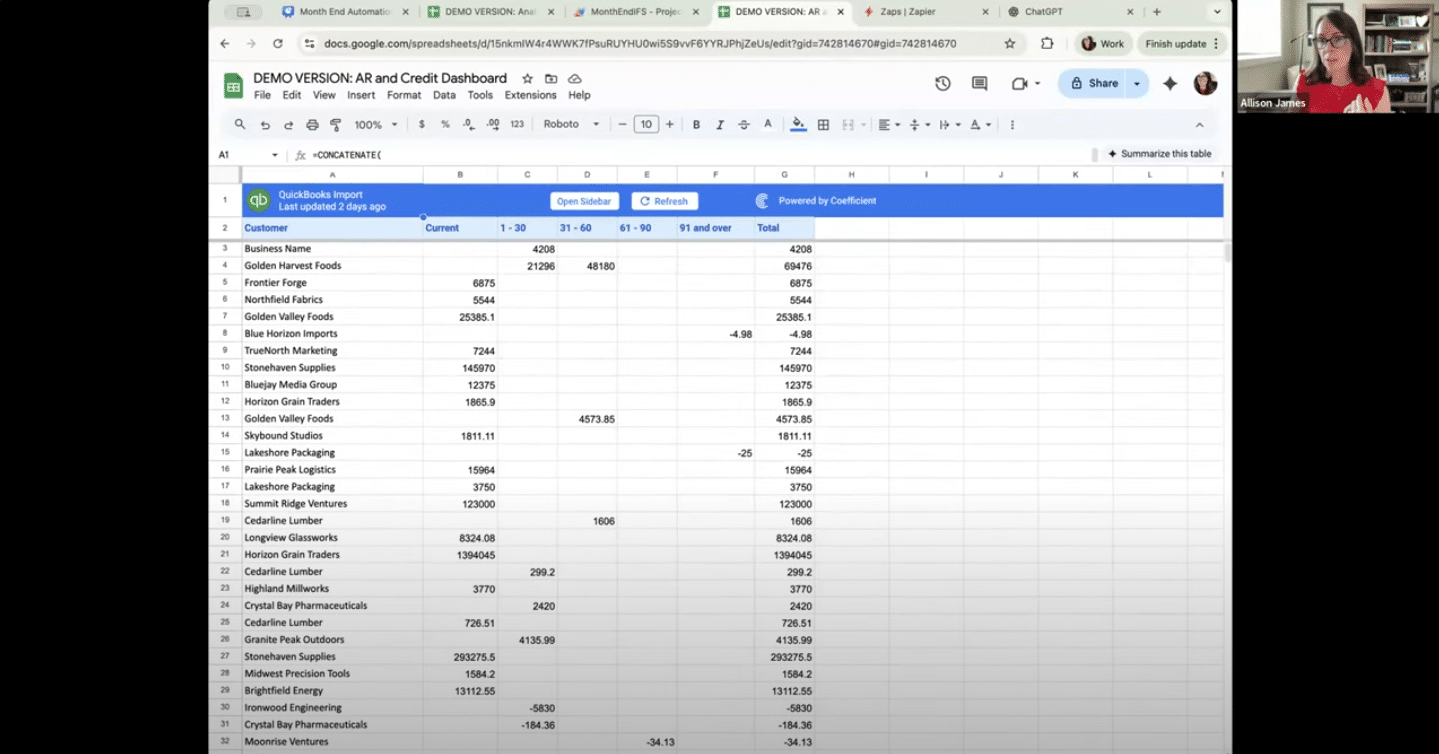Open the comments icon
1439x754 pixels.
pos(979,84)
